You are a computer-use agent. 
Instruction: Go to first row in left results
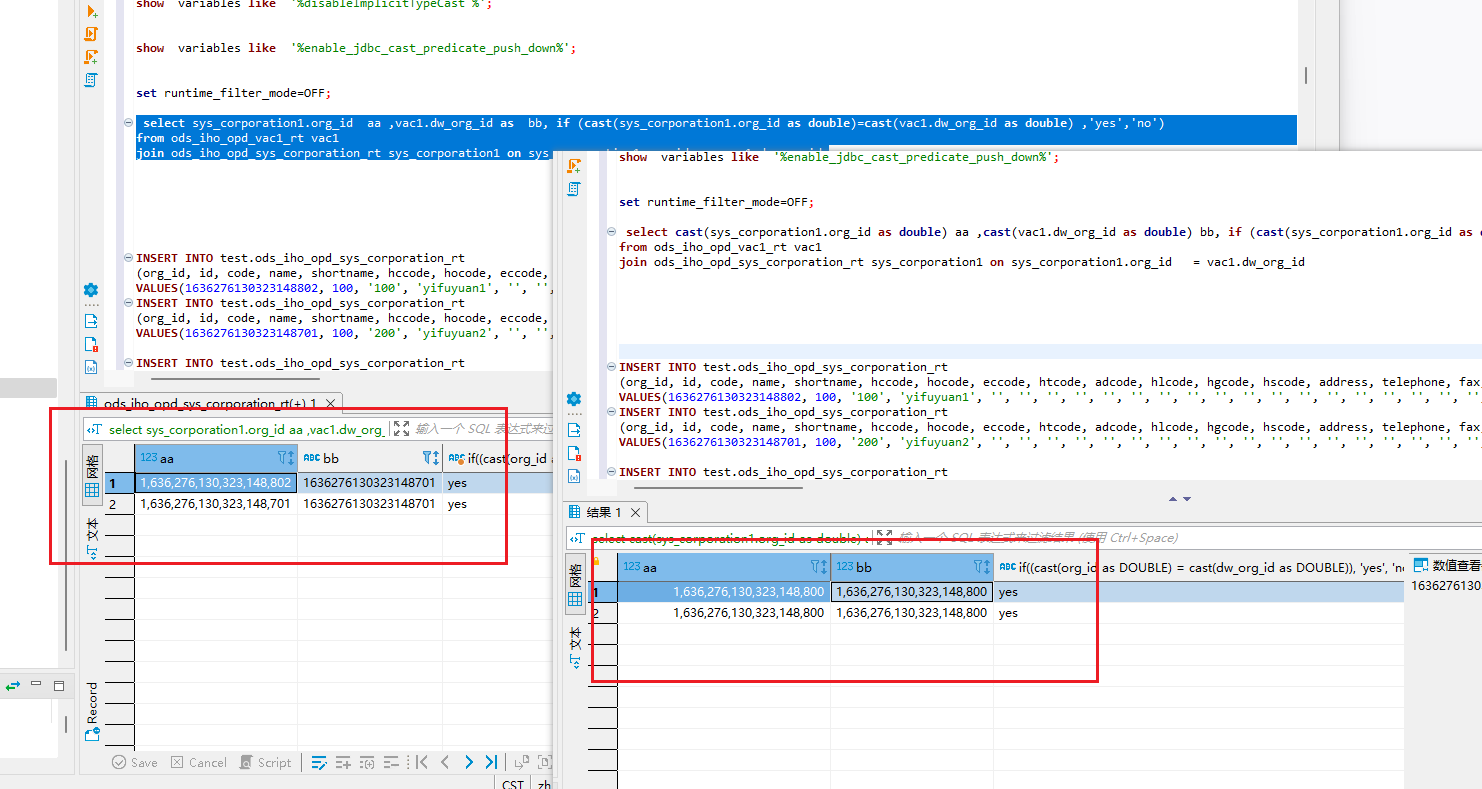[421, 762]
